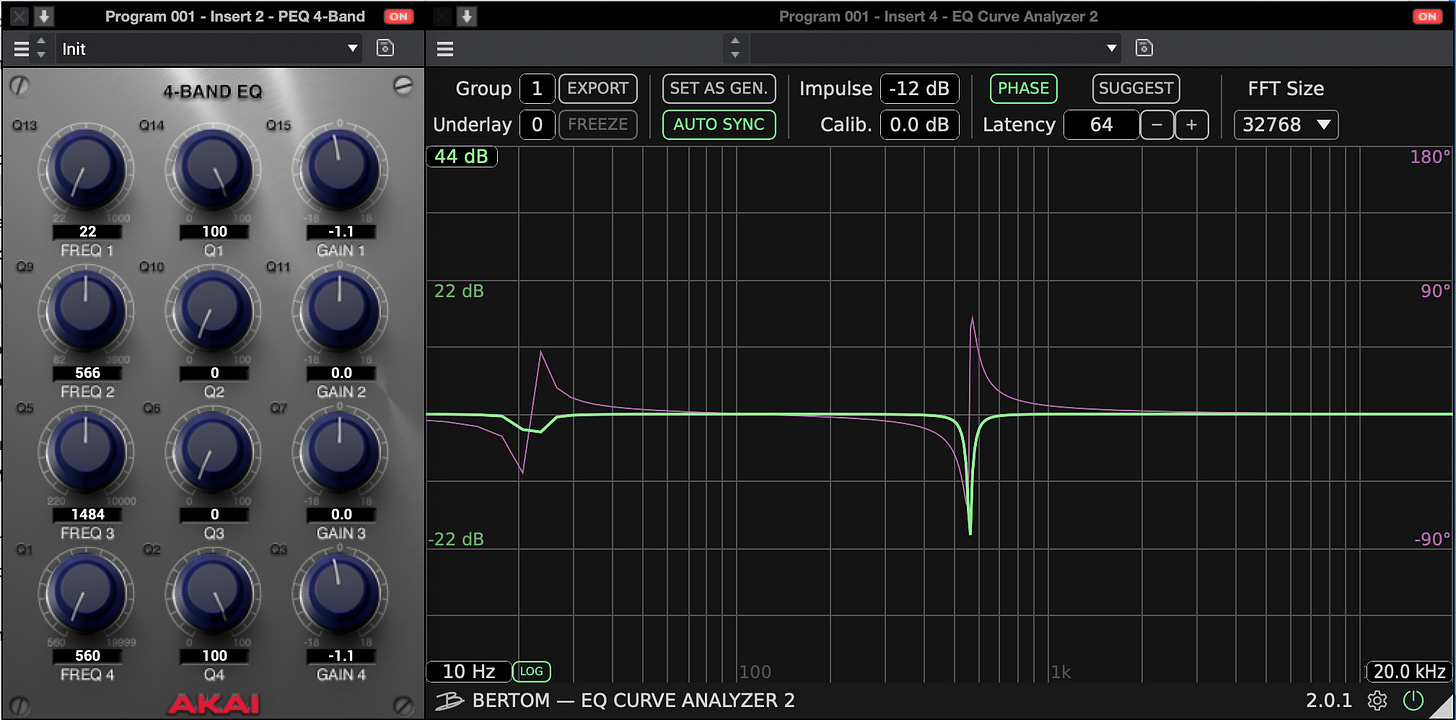Screen dimensions: 1456x720
Task: Click EXPORT button
Action: point(598,88)
